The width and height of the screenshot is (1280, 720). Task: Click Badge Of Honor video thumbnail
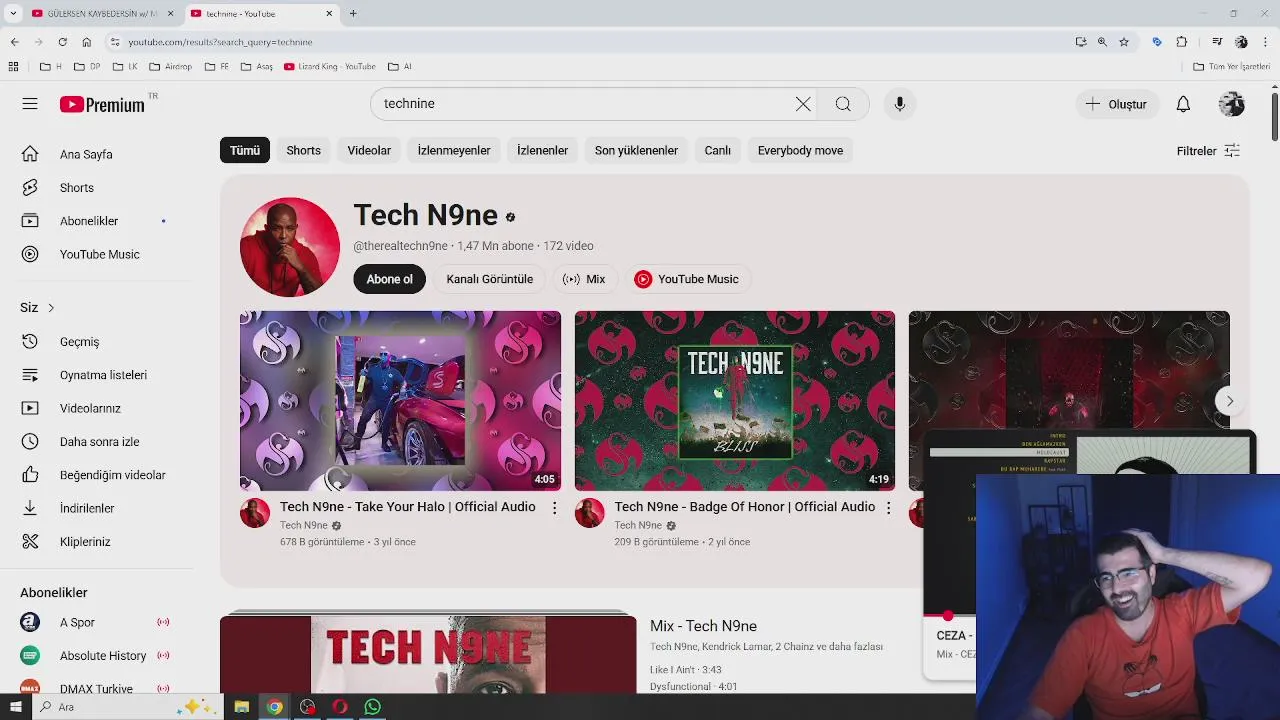pos(735,401)
